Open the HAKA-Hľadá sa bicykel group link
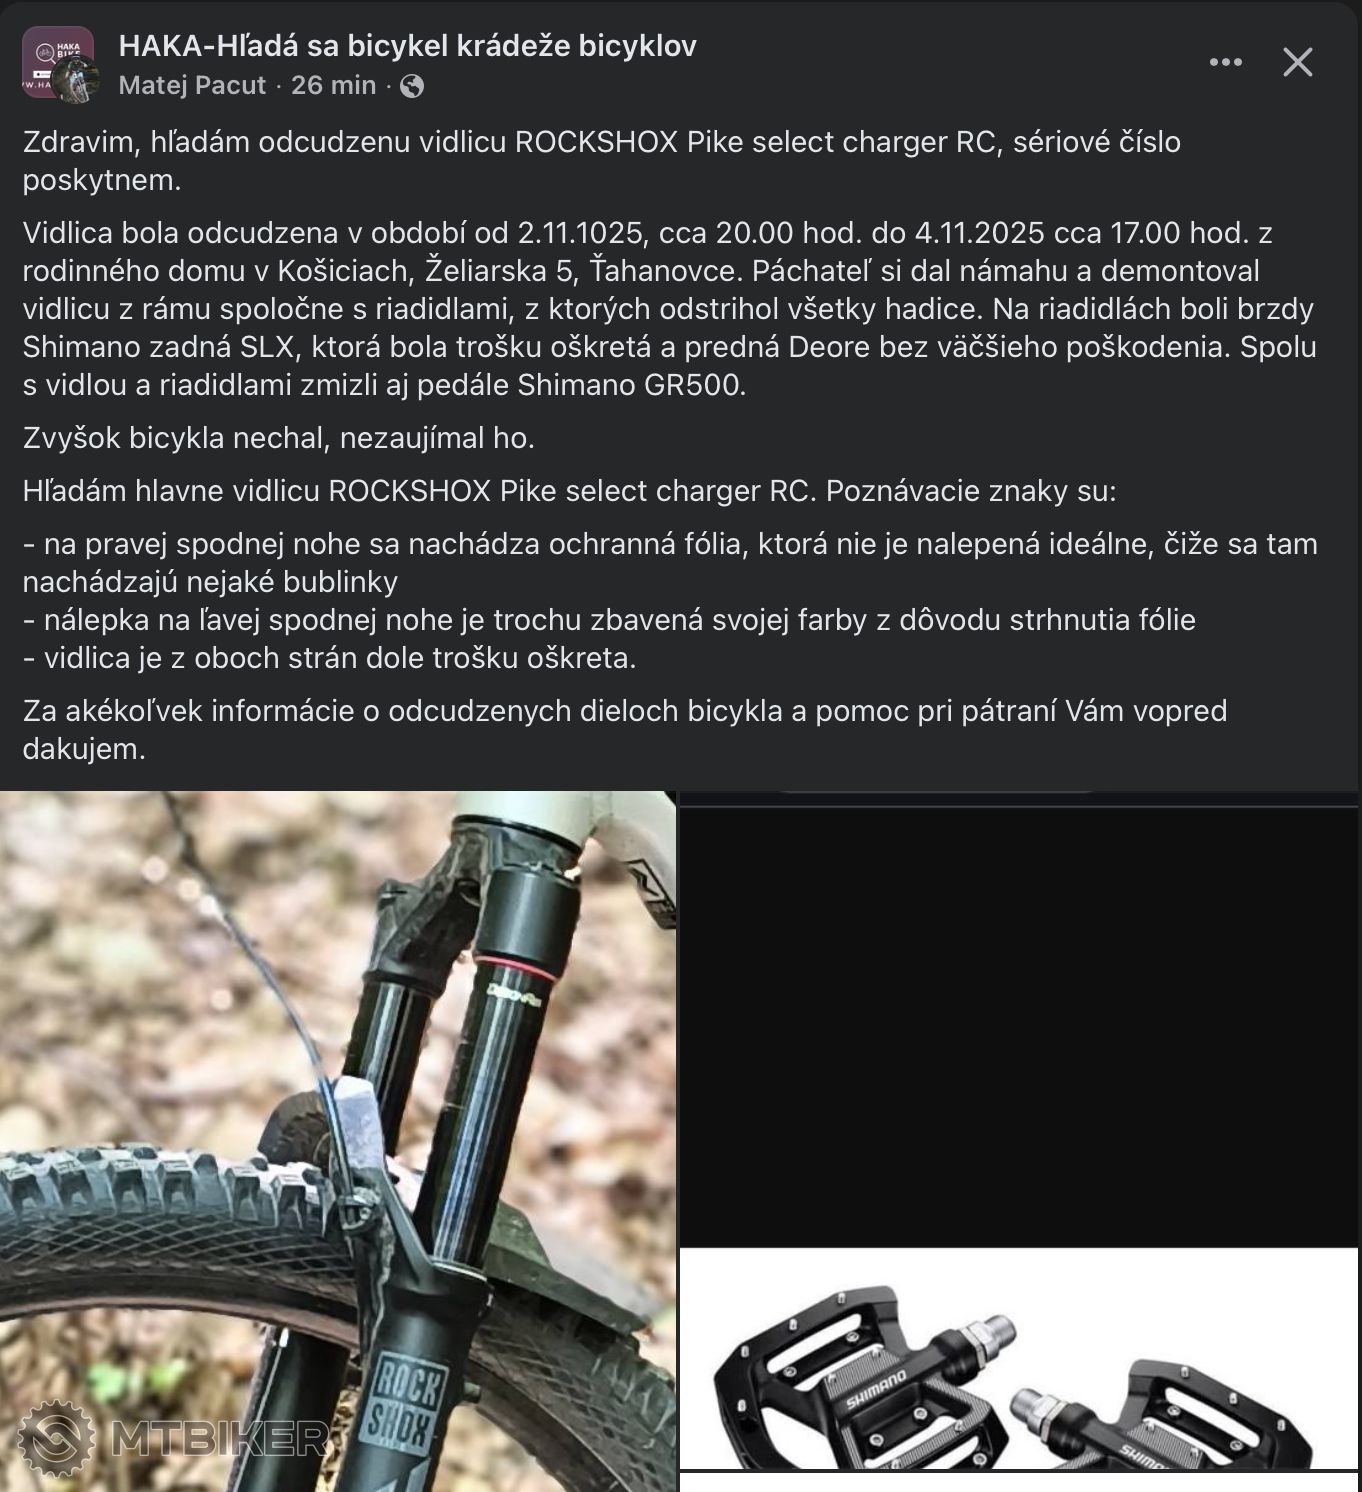 tap(407, 46)
